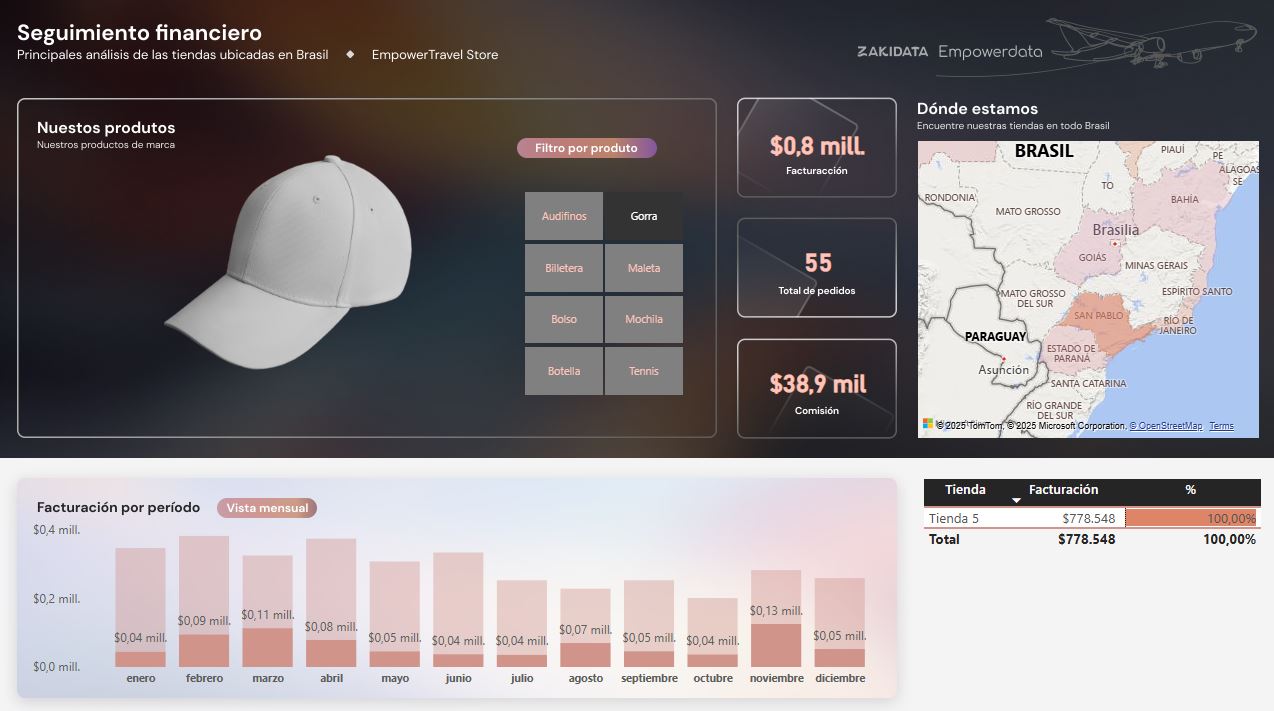Choose the Bolso product tile

click(x=564, y=320)
